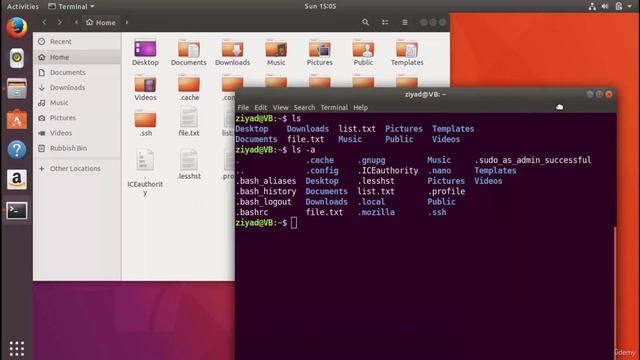Select Documents in Files sidebar
This screenshot has height=360, width=640.
tap(77, 72)
